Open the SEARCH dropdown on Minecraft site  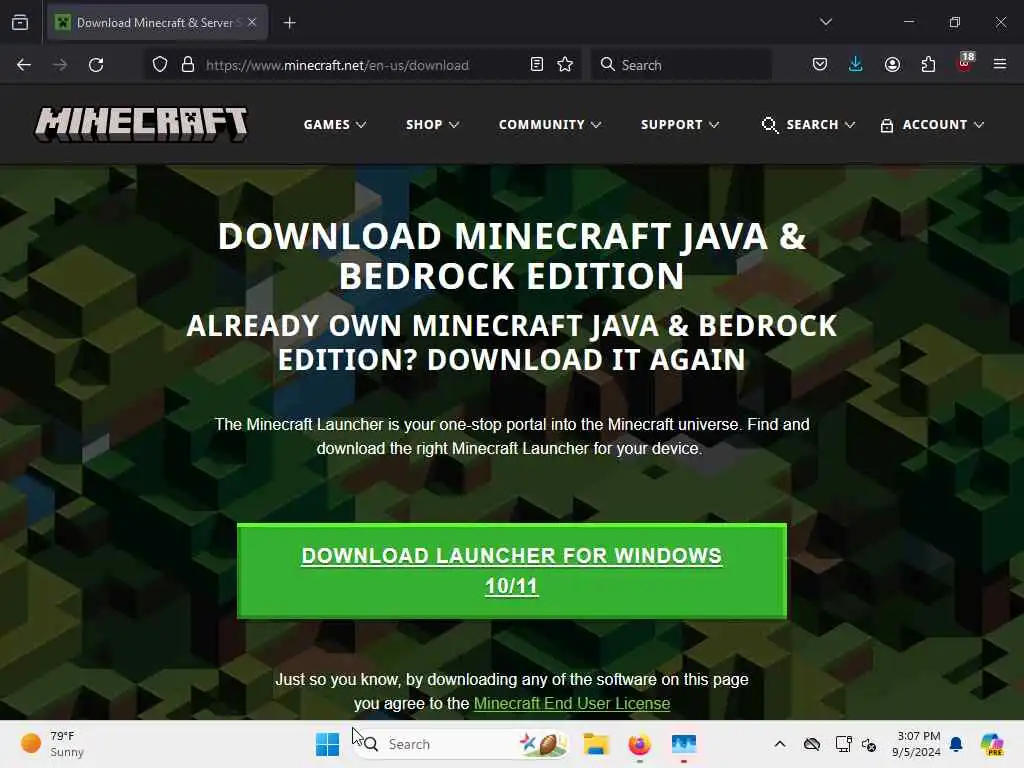[808, 124]
